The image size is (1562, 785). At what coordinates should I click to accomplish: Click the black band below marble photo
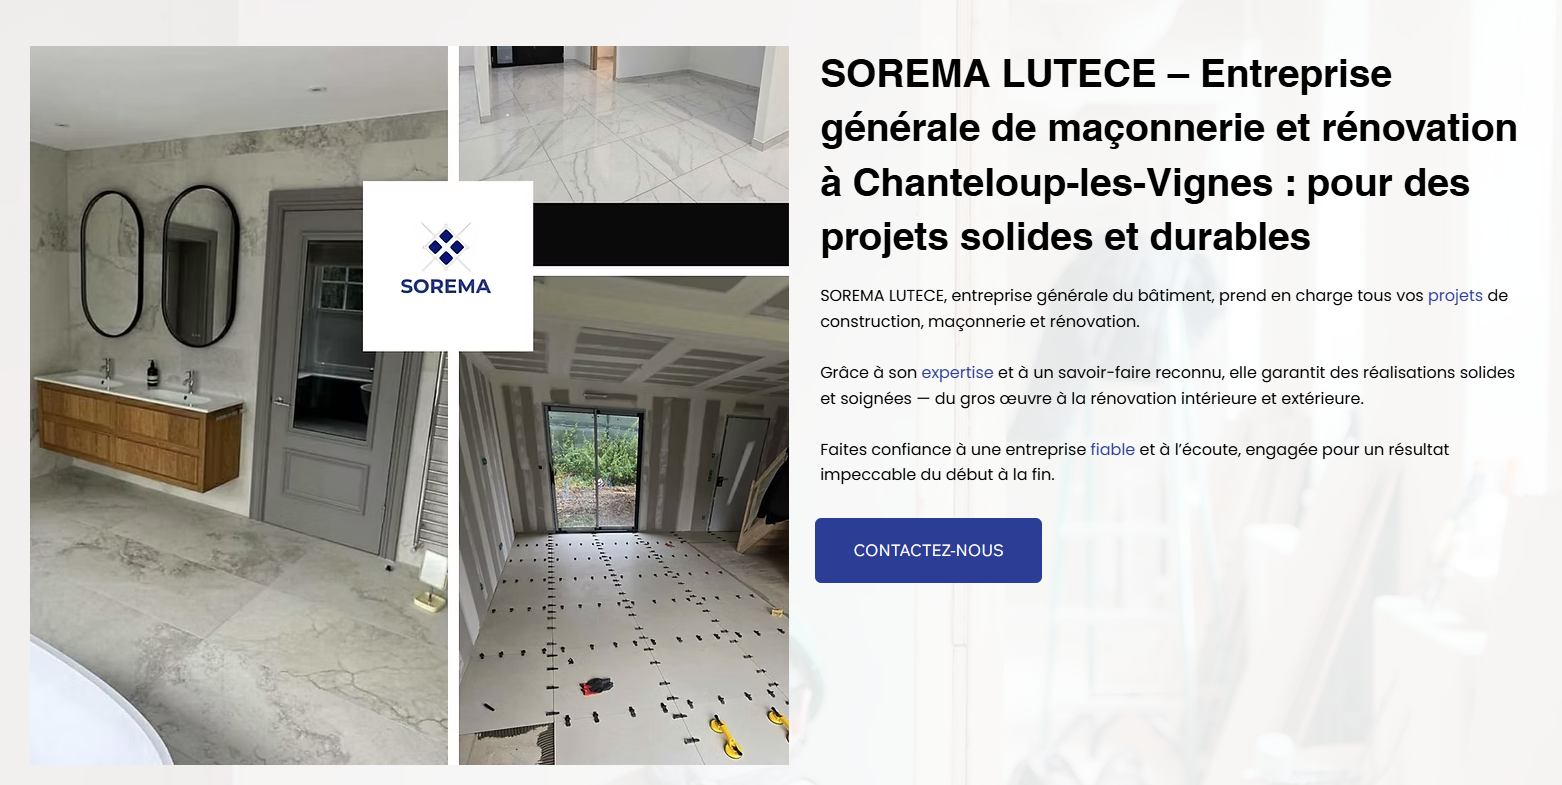coord(661,234)
